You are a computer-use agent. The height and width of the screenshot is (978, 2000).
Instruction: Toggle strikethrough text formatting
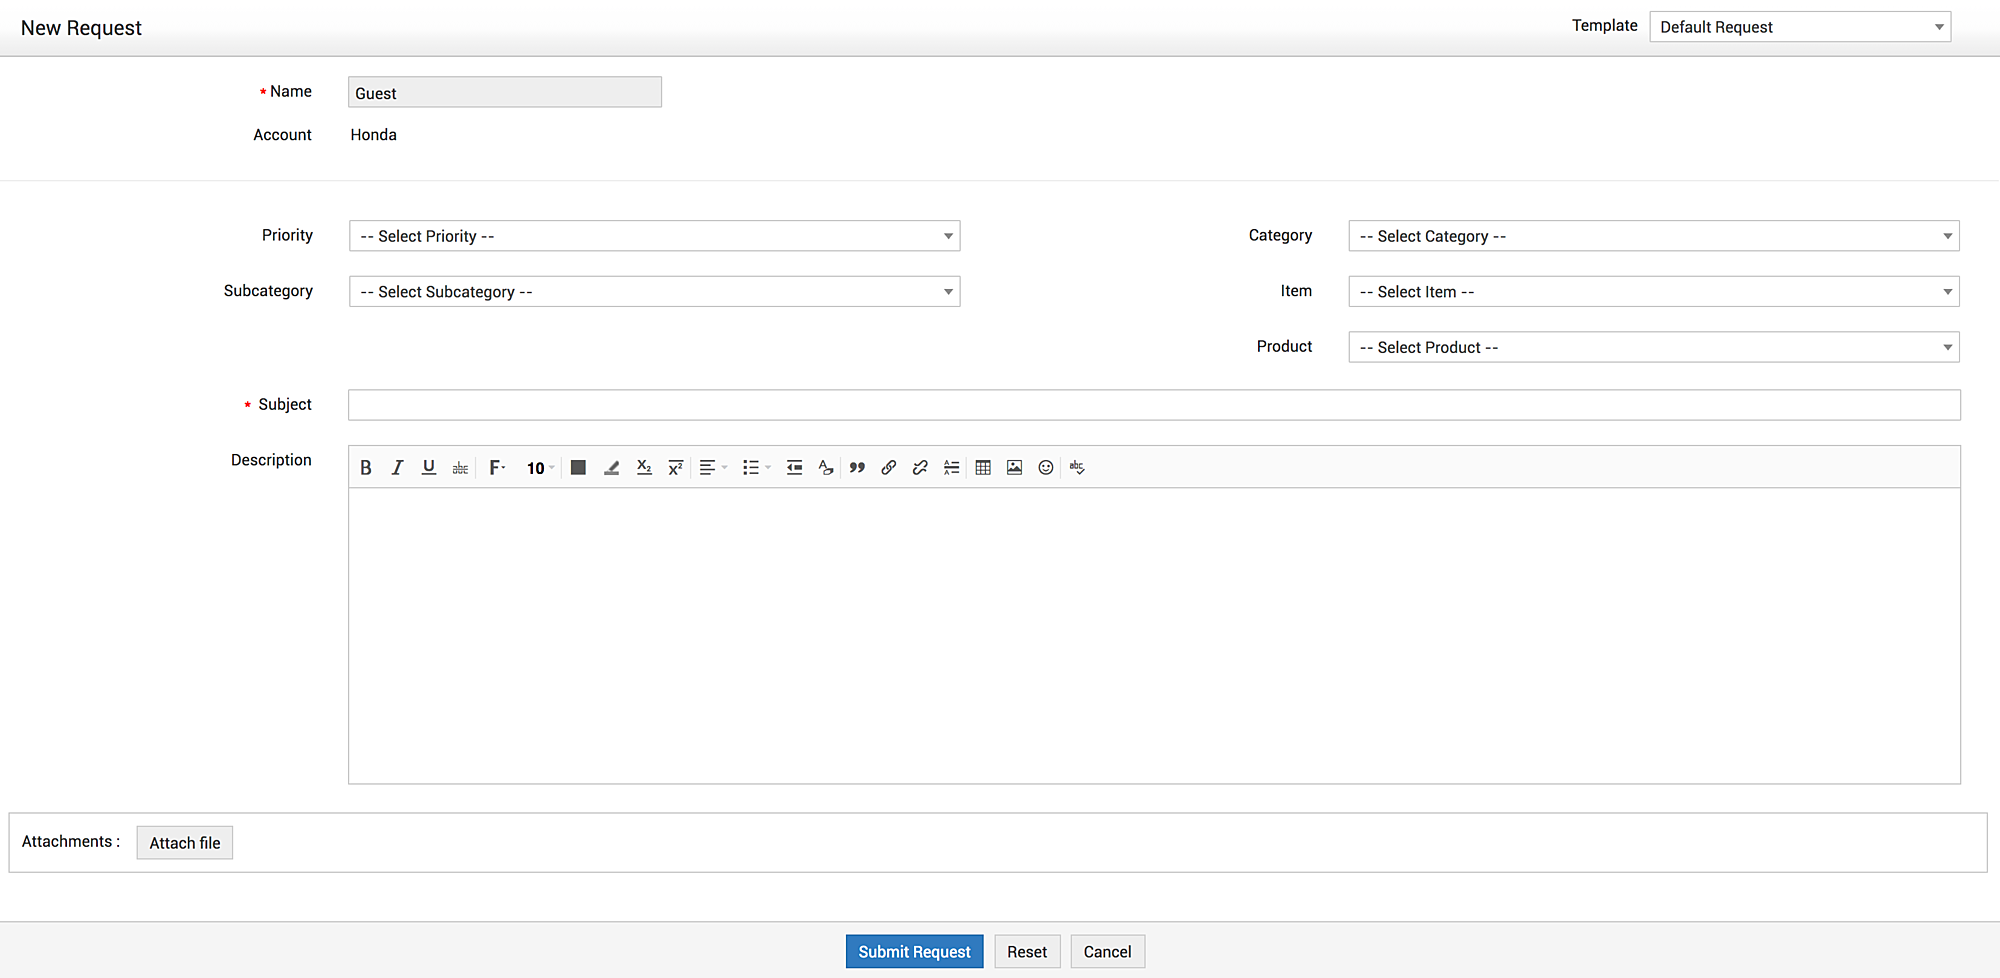coord(460,468)
